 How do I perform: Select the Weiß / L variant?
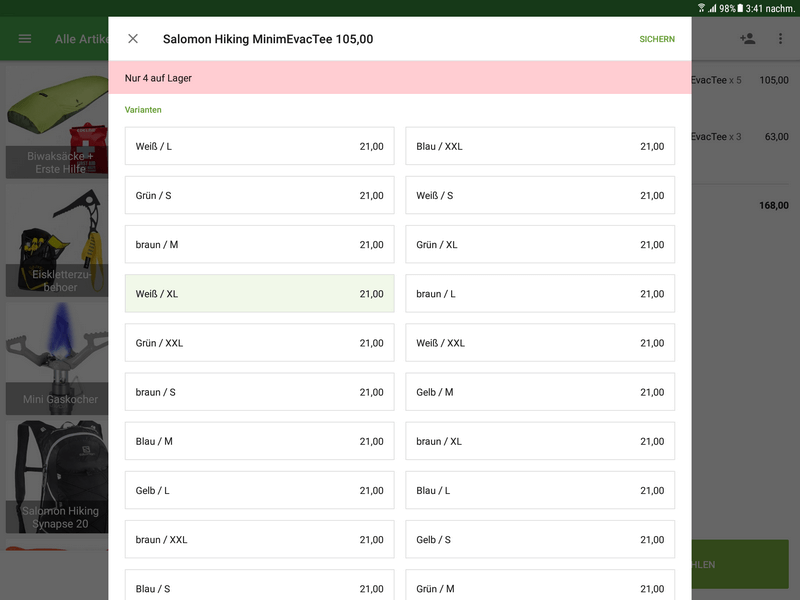tap(259, 146)
